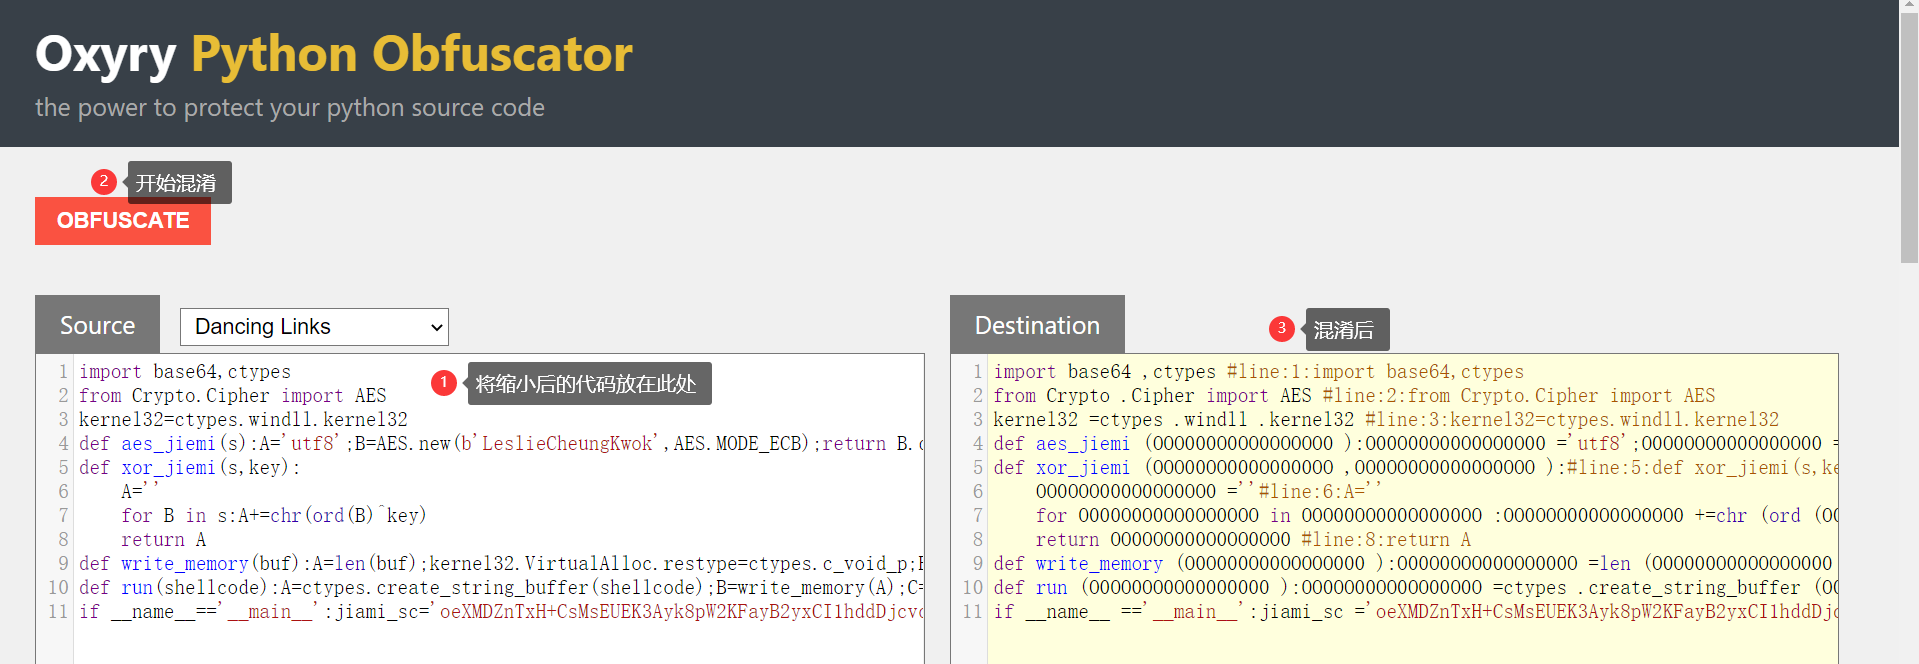Click source line 'def write_memory(buf)'
The image size is (1919, 664).
pos(501,564)
